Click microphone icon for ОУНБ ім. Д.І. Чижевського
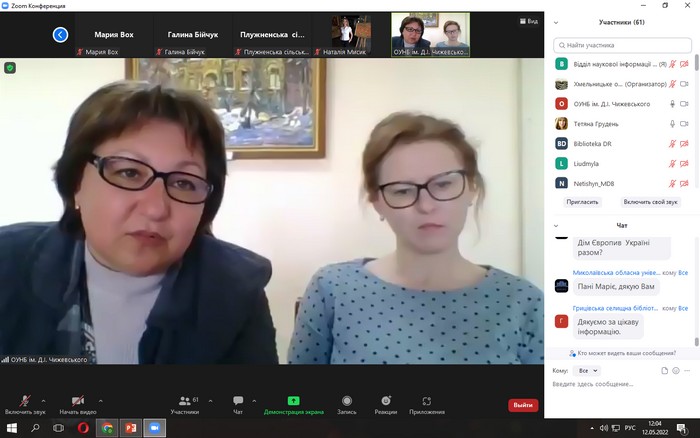700x438 pixels. [x=672, y=104]
